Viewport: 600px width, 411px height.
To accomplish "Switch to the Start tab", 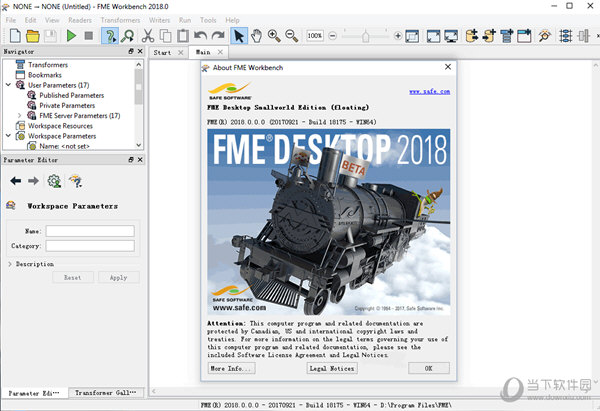I will (162, 52).
